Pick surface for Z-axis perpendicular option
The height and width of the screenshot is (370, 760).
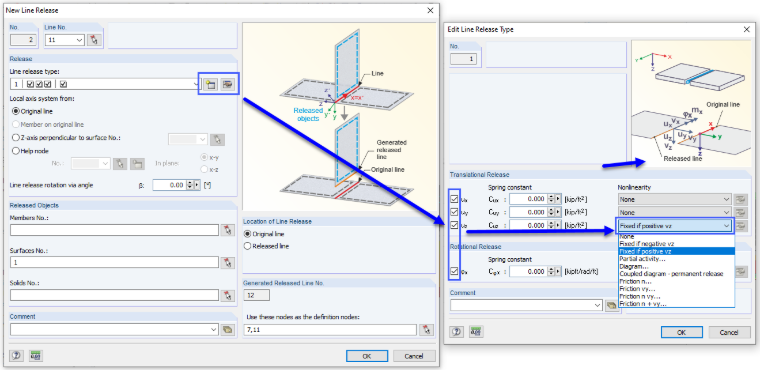218,139
